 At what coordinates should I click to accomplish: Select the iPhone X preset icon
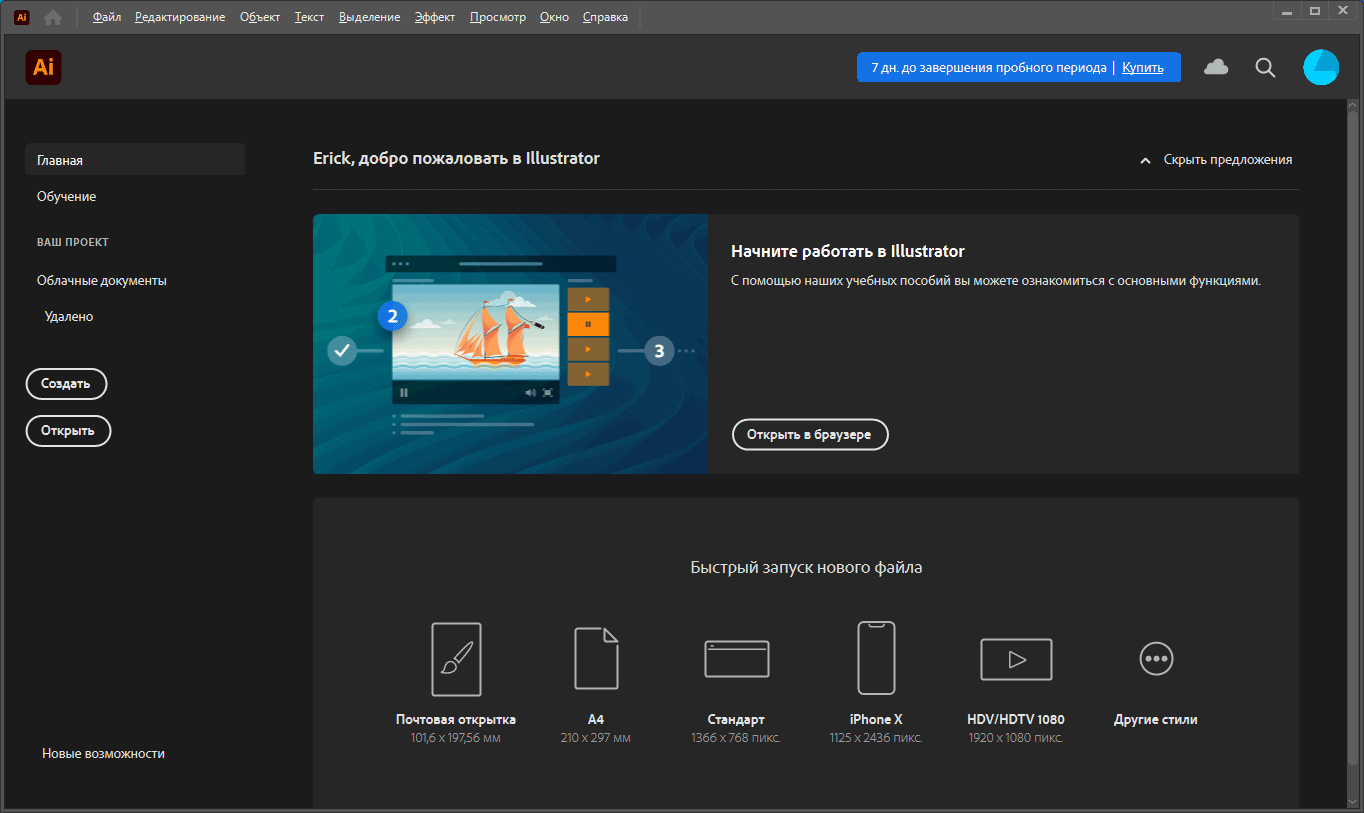pyautogui.click(x=876, y=657)
